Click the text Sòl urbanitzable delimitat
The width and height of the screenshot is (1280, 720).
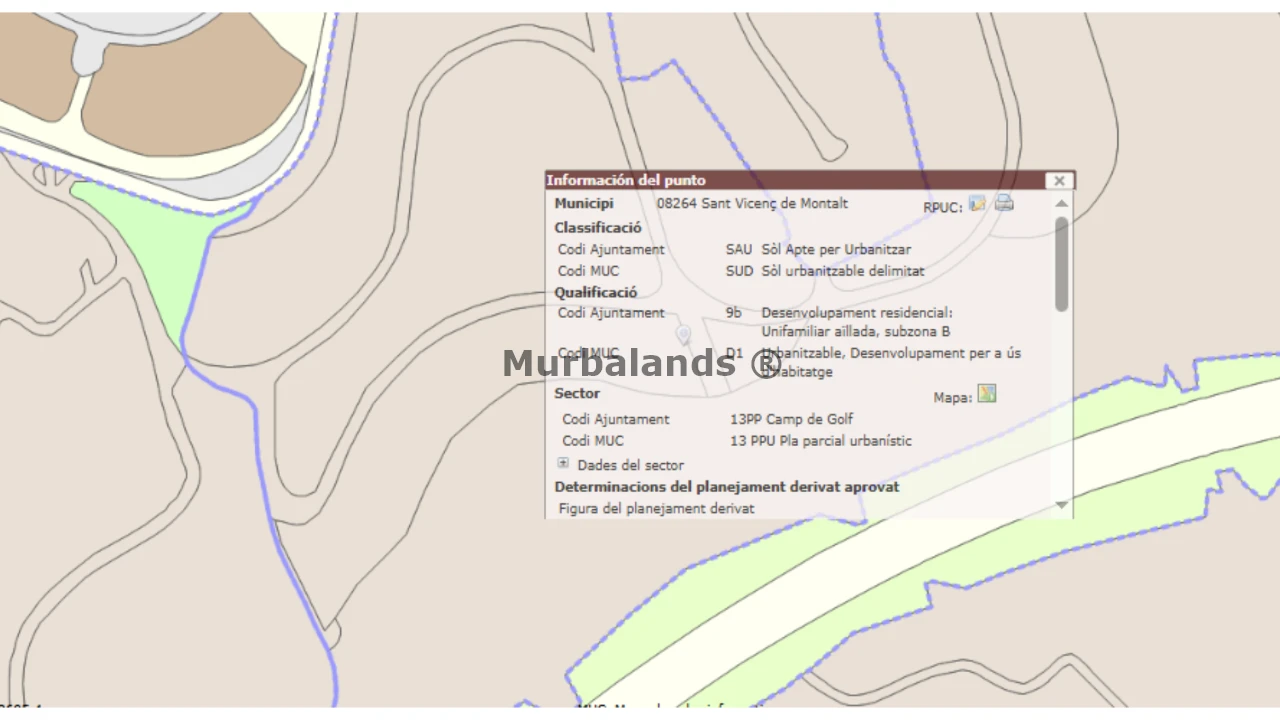click(843, 271)
